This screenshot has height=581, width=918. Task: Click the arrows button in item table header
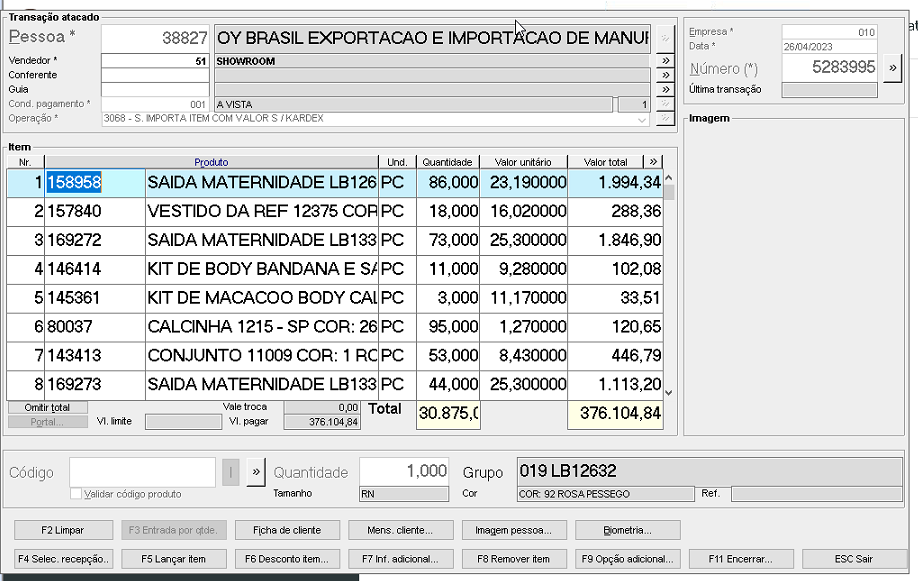(654, 161)
